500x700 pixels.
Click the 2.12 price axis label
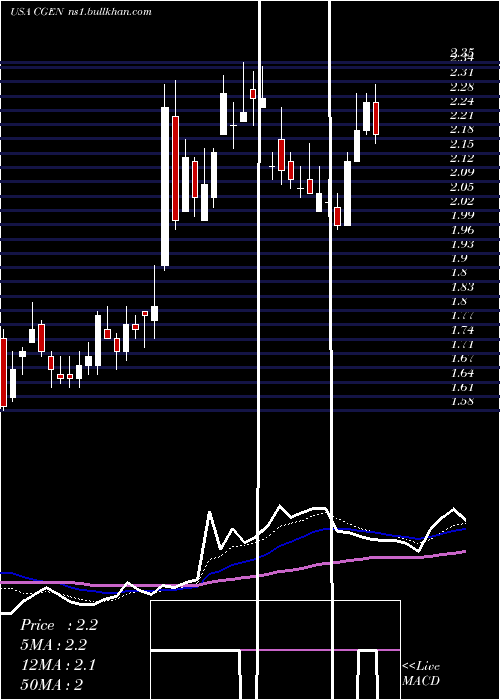click(462, 158)
